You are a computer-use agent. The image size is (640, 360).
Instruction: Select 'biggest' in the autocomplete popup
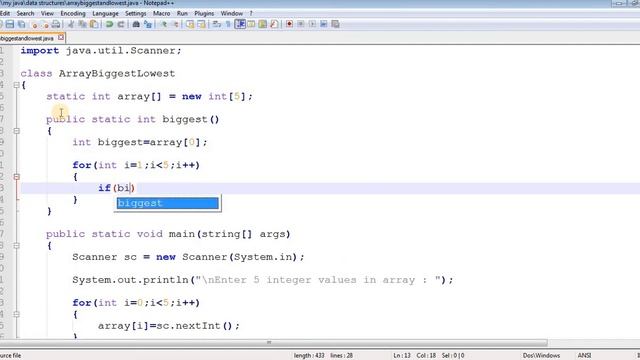167,203
